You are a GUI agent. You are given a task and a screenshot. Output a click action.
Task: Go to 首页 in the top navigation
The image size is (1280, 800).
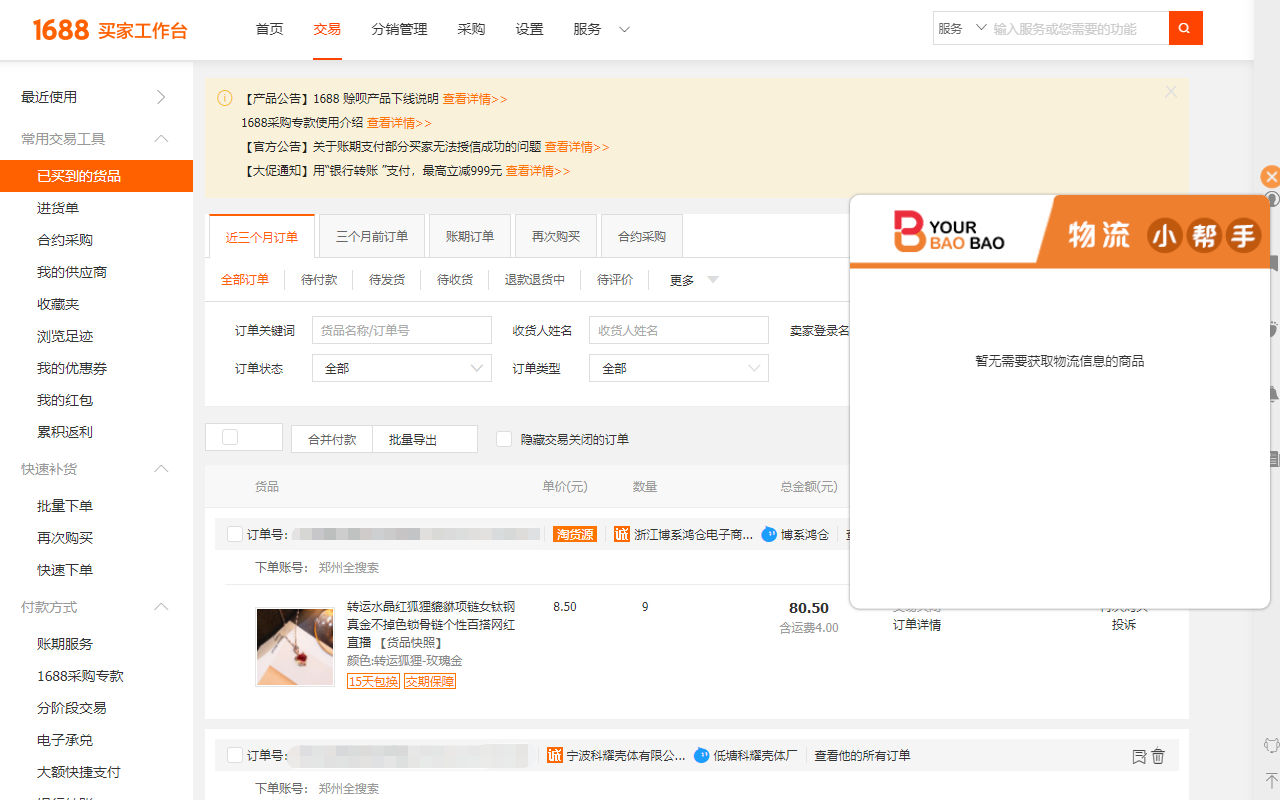point(270,30)
